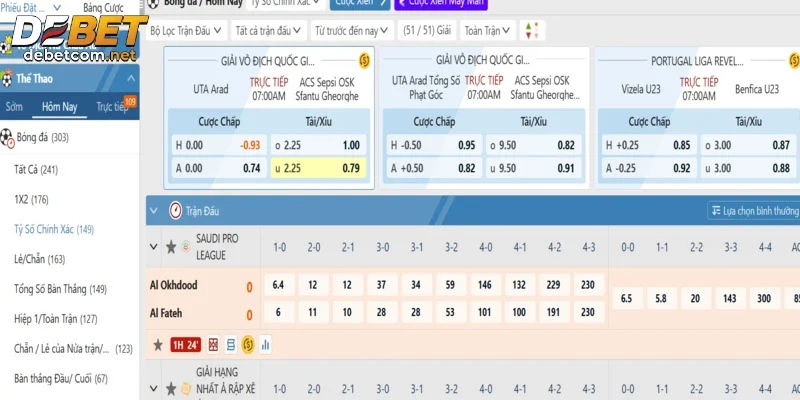Screen dimensions: 800x400
Task: Open the bar chart statistics icon
Action: pyautogui.click(x=266, y=345)
